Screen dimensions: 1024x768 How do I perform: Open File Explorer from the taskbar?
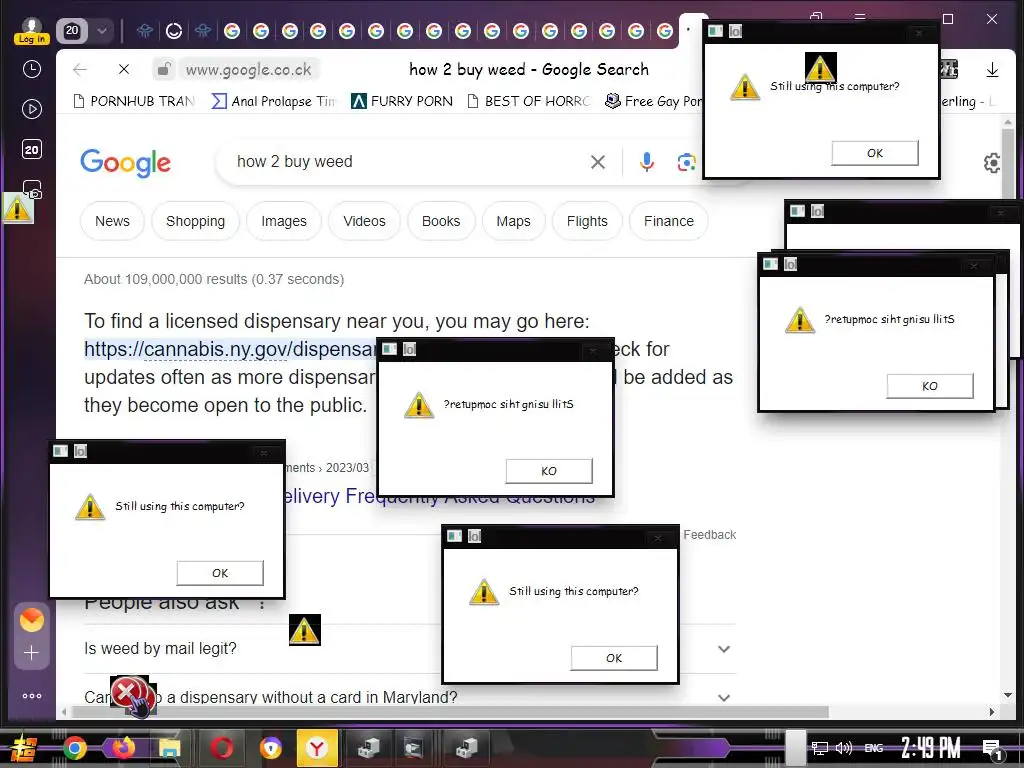point(169,748)
